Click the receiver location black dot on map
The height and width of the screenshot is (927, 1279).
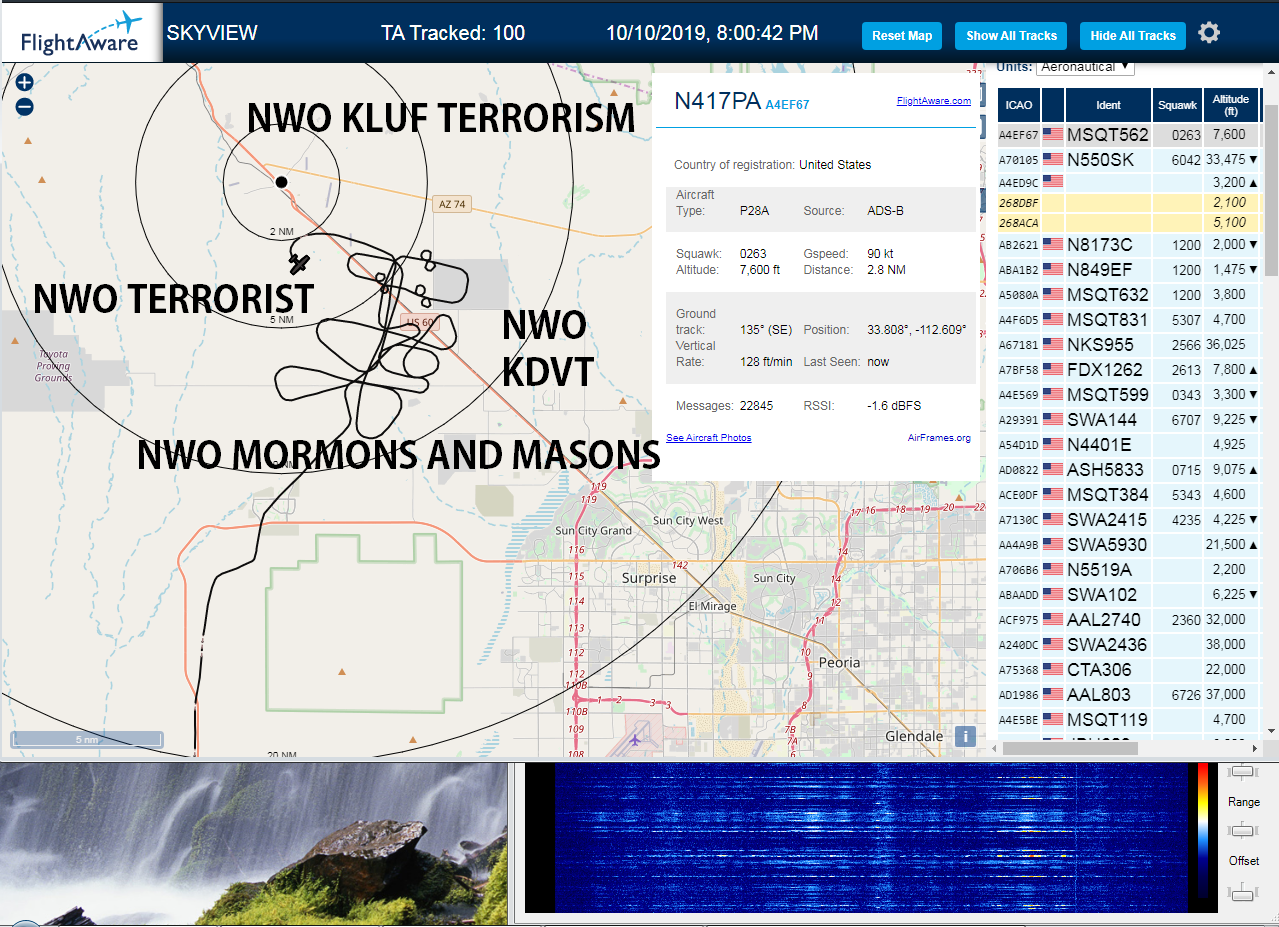pos(281,182)
